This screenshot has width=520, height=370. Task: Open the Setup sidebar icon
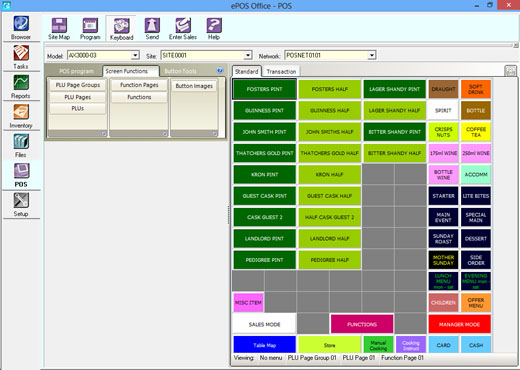[x=21, y=204]
